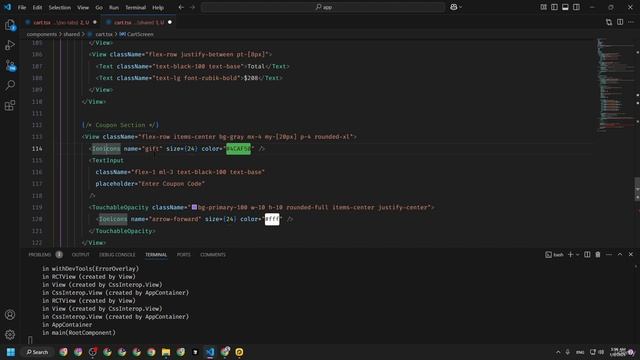Open the Help menu
The width and height of the screenshot is (640, 360).
(158, 7)
